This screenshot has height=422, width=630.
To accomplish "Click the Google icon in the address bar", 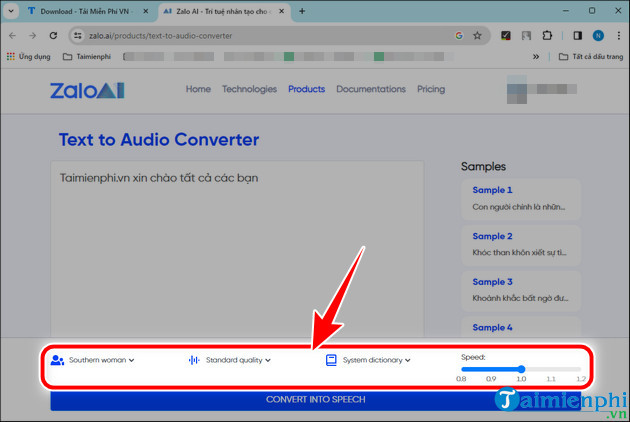I will tap(459, 36).
